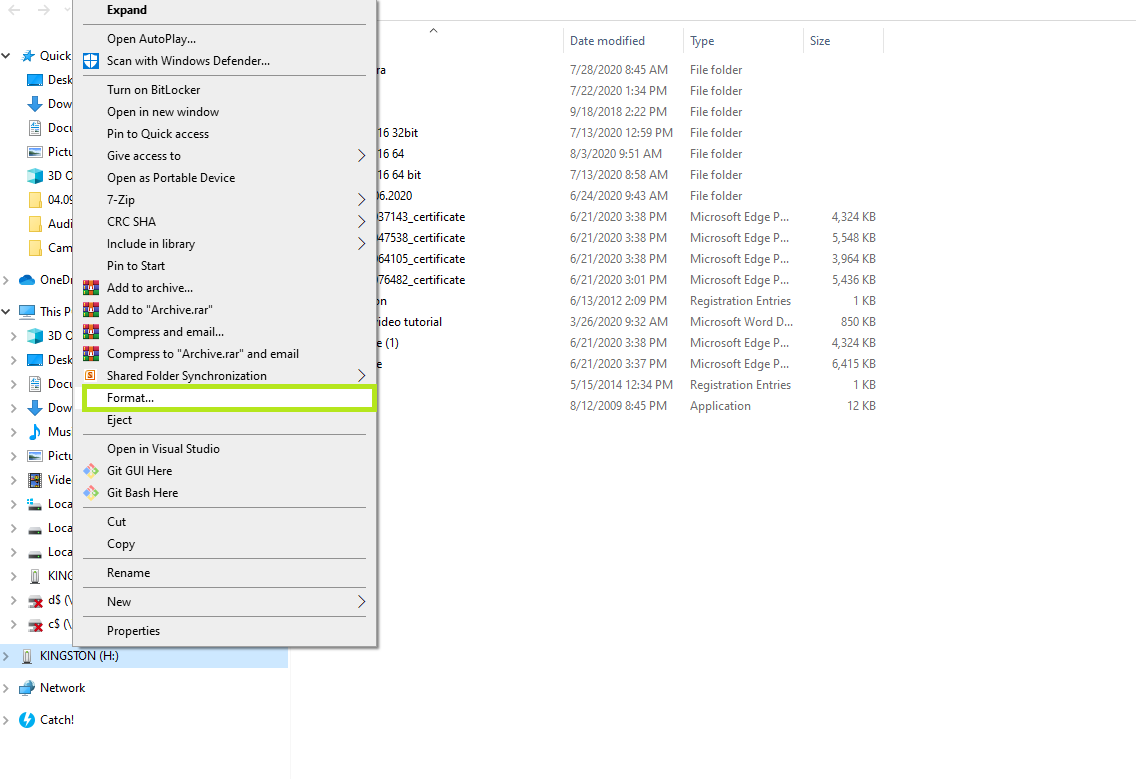Open the 7-Zip submenu arrow
This screenshot has height=779, width=1136.
(x=362, y=199)
